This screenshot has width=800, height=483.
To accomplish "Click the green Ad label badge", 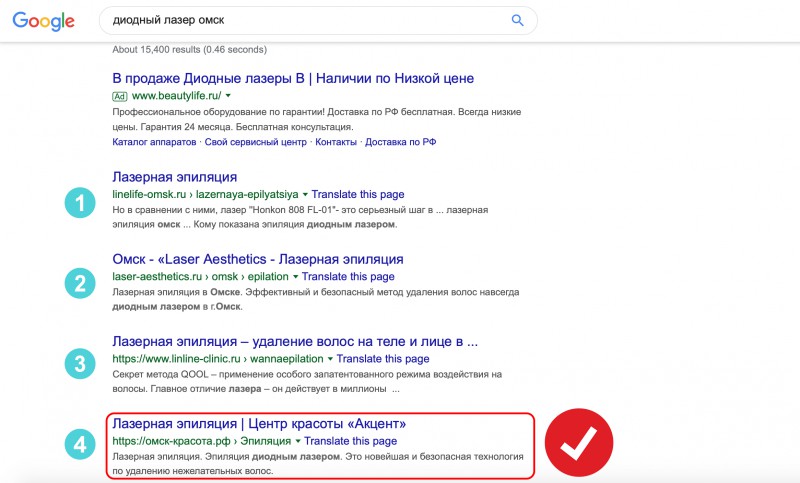I will coord(120,96).
